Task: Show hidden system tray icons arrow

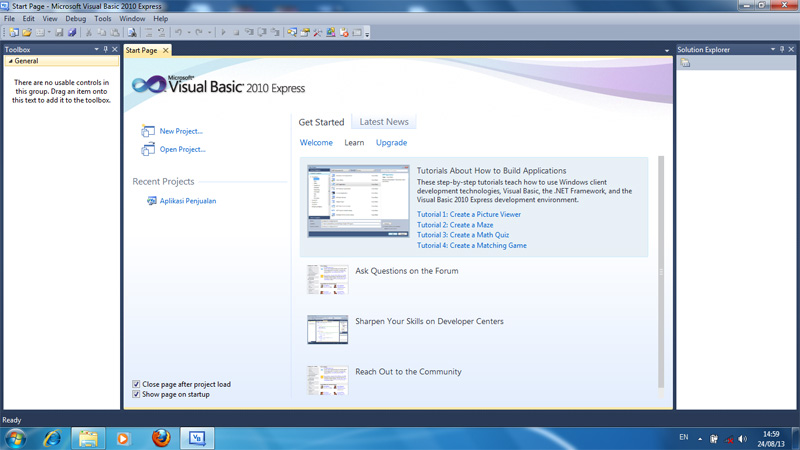Action: click(x=700, y=439)
